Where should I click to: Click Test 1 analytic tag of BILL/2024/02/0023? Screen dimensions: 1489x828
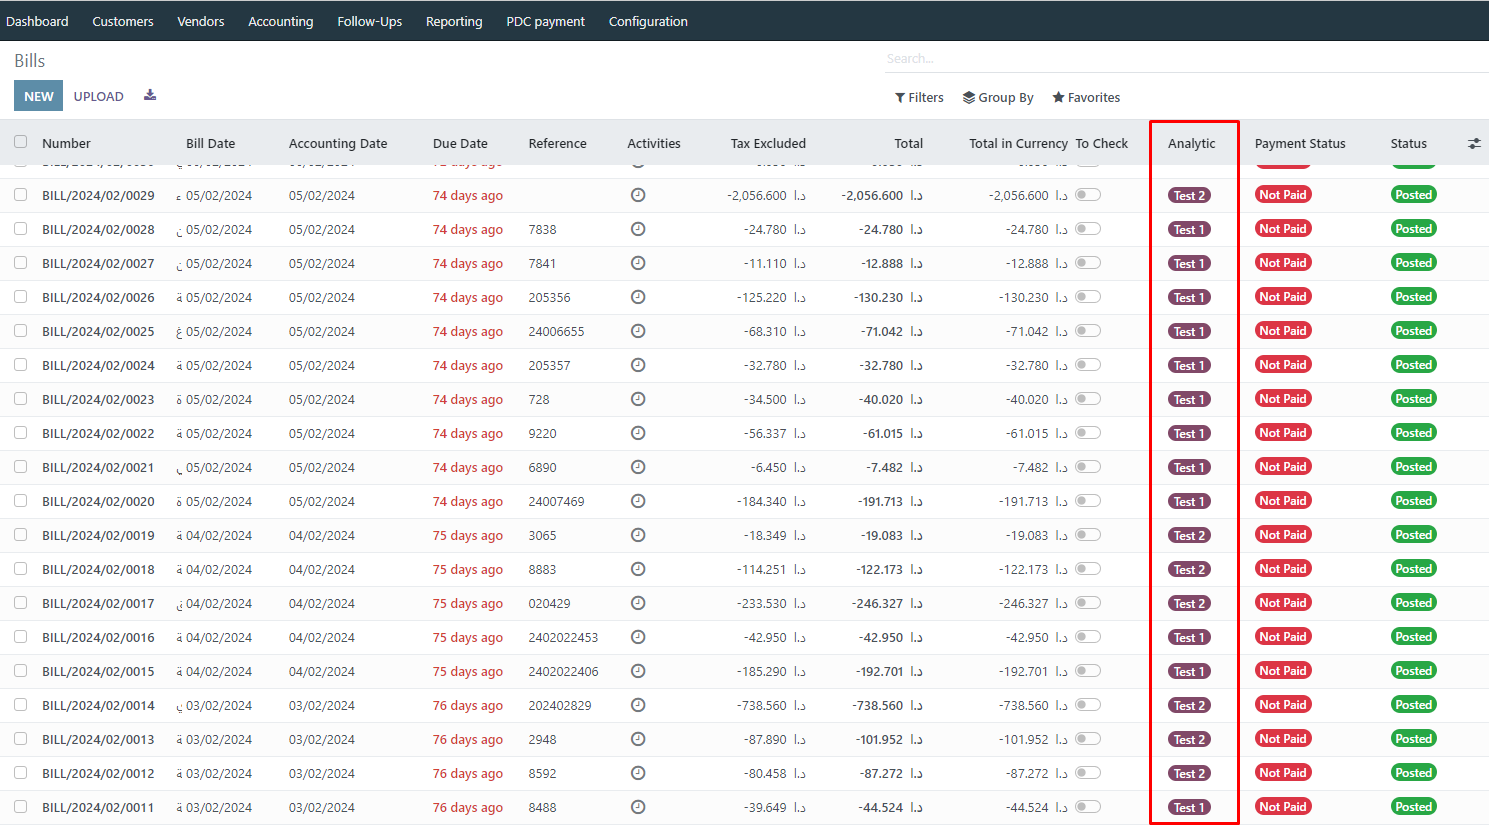(1190, 399)
